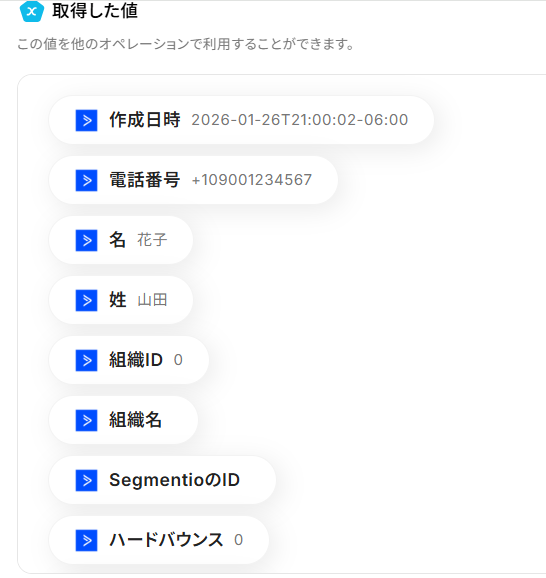Viewport: 546px width, 578px height.
Task: Click the blue arrow icon beside 電話番号
Action: click(x=86, y=180)
